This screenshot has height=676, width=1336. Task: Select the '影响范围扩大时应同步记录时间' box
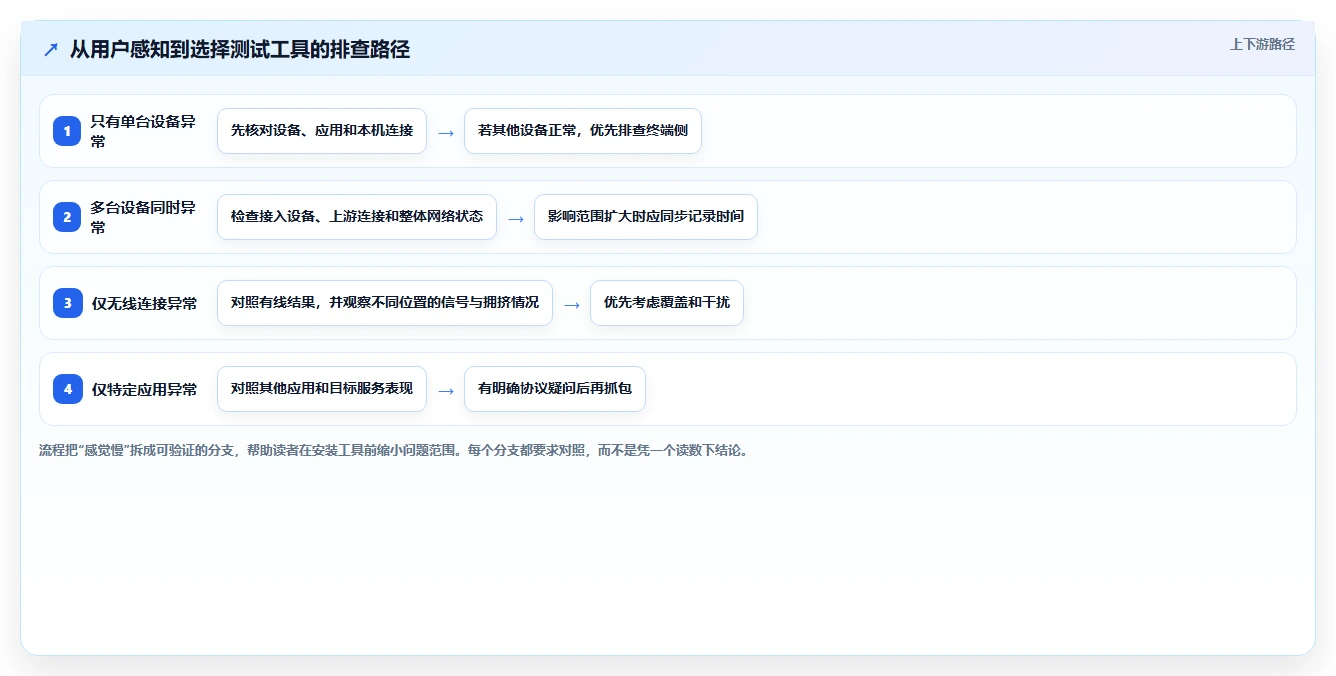pyautogui.click(x=646, y=217)
